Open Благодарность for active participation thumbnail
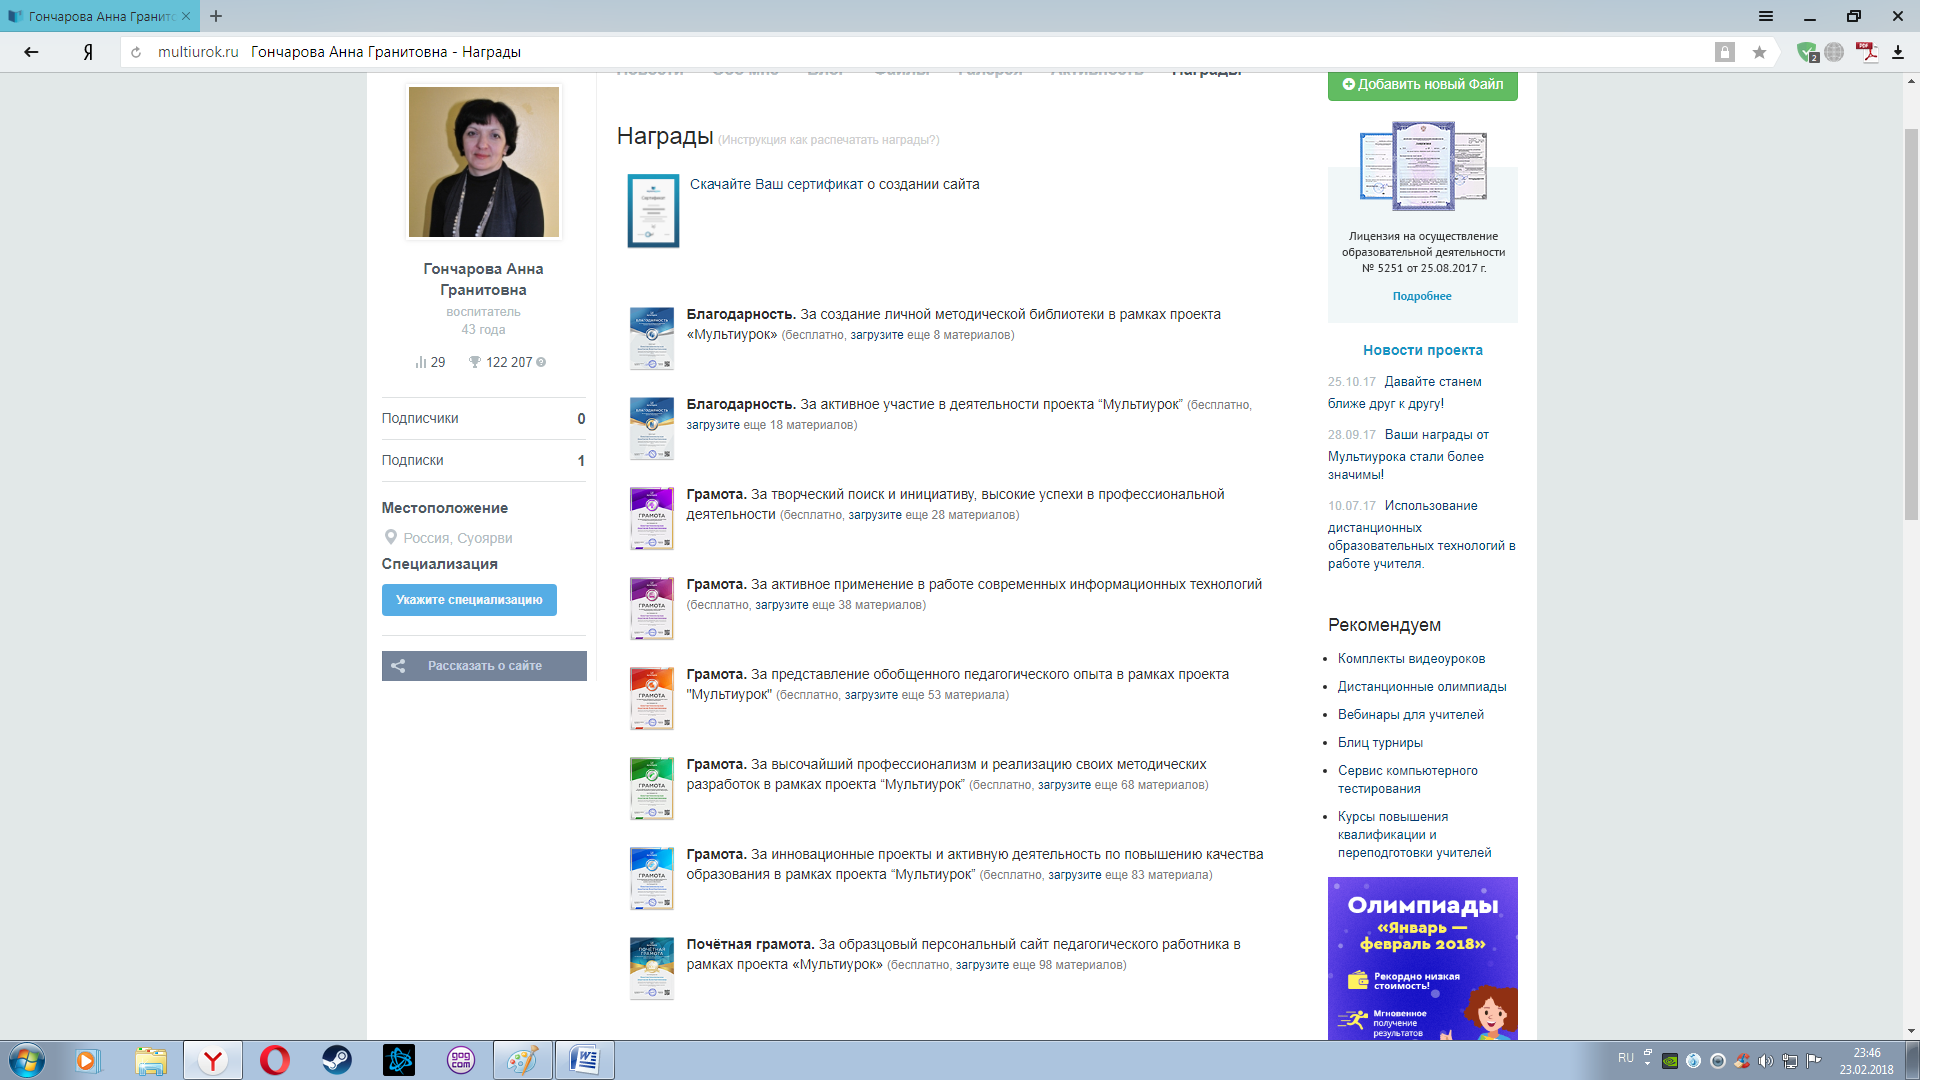 coord(652,429)
